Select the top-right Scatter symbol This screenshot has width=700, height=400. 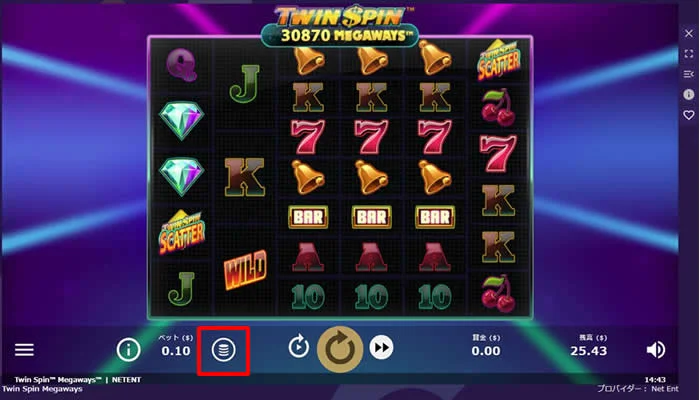(x=499, y=61)
